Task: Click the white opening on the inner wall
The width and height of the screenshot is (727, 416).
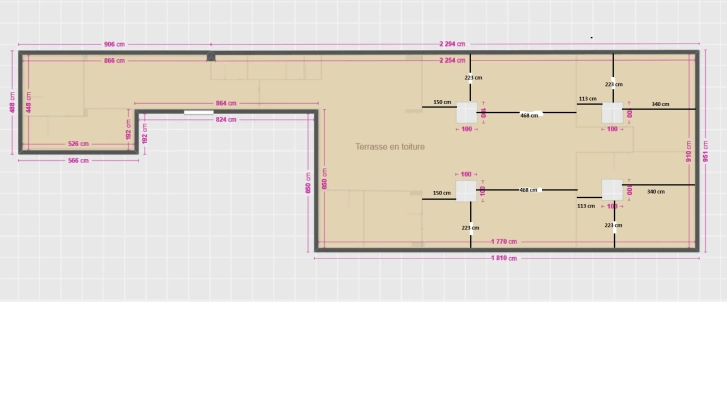Action: [198, 112]
